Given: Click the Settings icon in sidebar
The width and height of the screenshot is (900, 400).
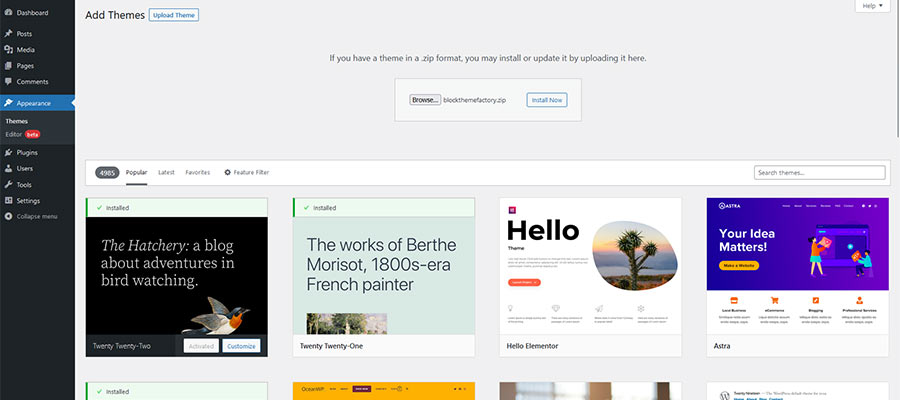Looking at the screenshot, I should pos(8,201).
